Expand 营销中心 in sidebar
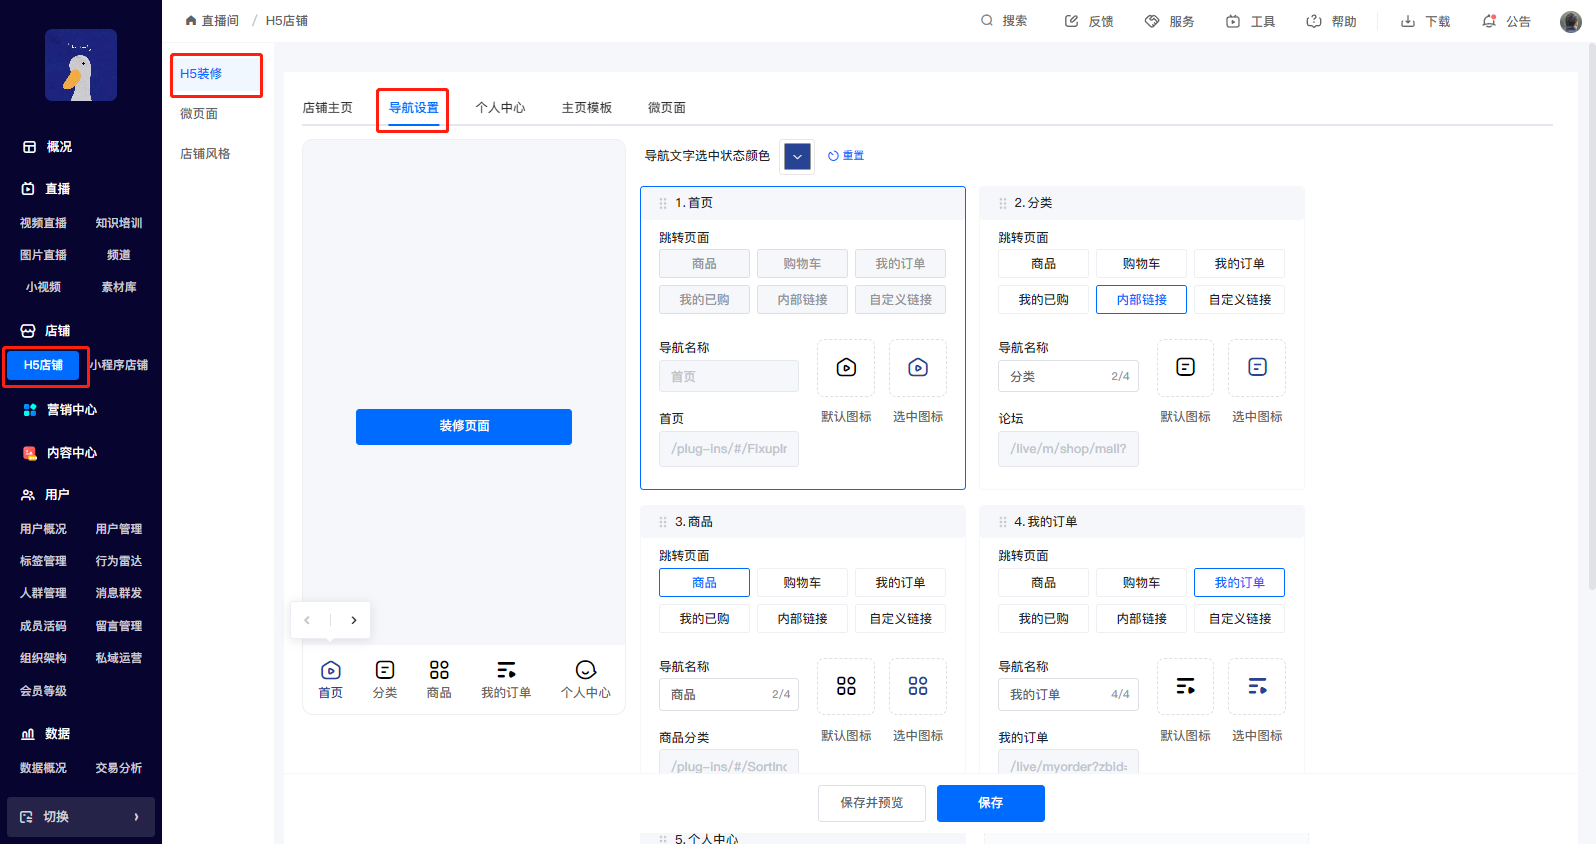This screenshot has height=844, width=1596. tap(60, 410)
